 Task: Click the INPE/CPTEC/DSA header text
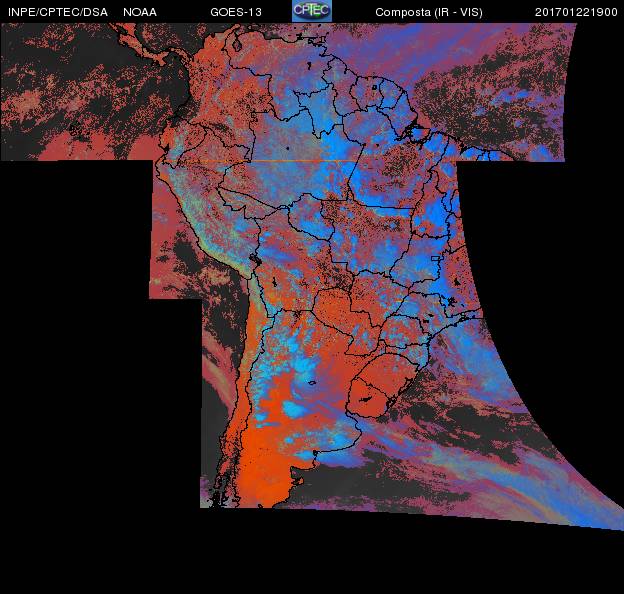point(58,12)
